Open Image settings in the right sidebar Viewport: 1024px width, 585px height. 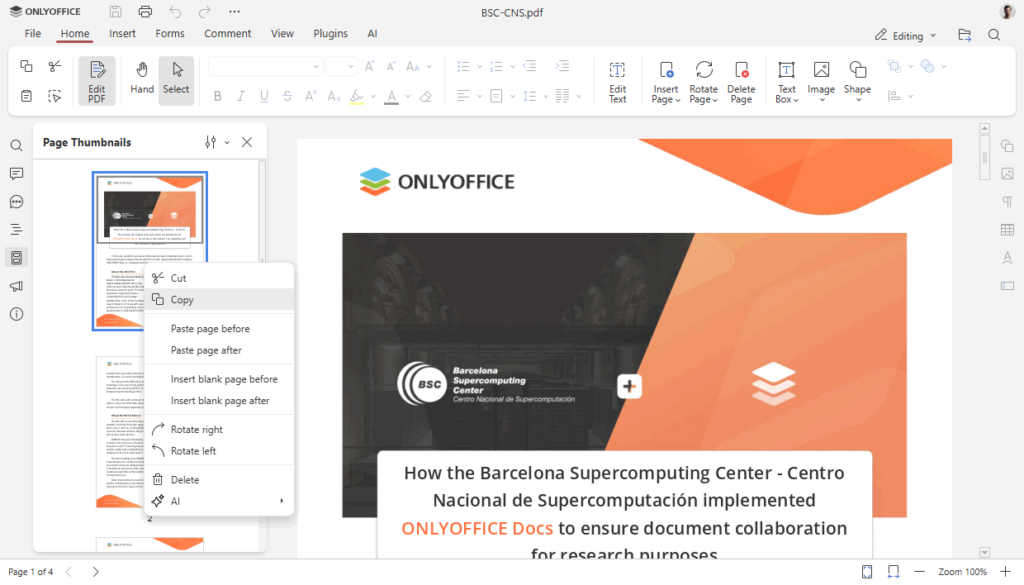1008,174
